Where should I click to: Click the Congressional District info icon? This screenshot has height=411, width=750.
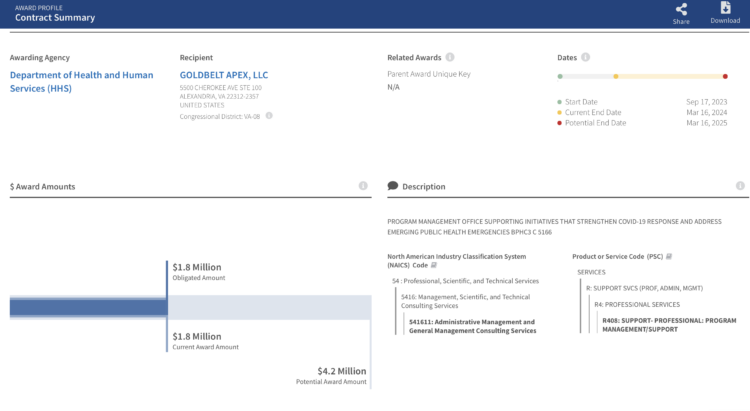(269, 116)
